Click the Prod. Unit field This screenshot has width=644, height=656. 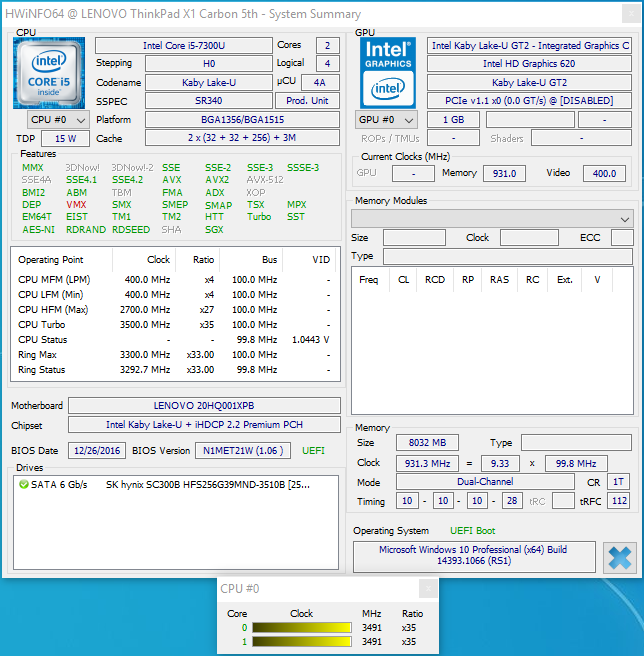[307, 101]
